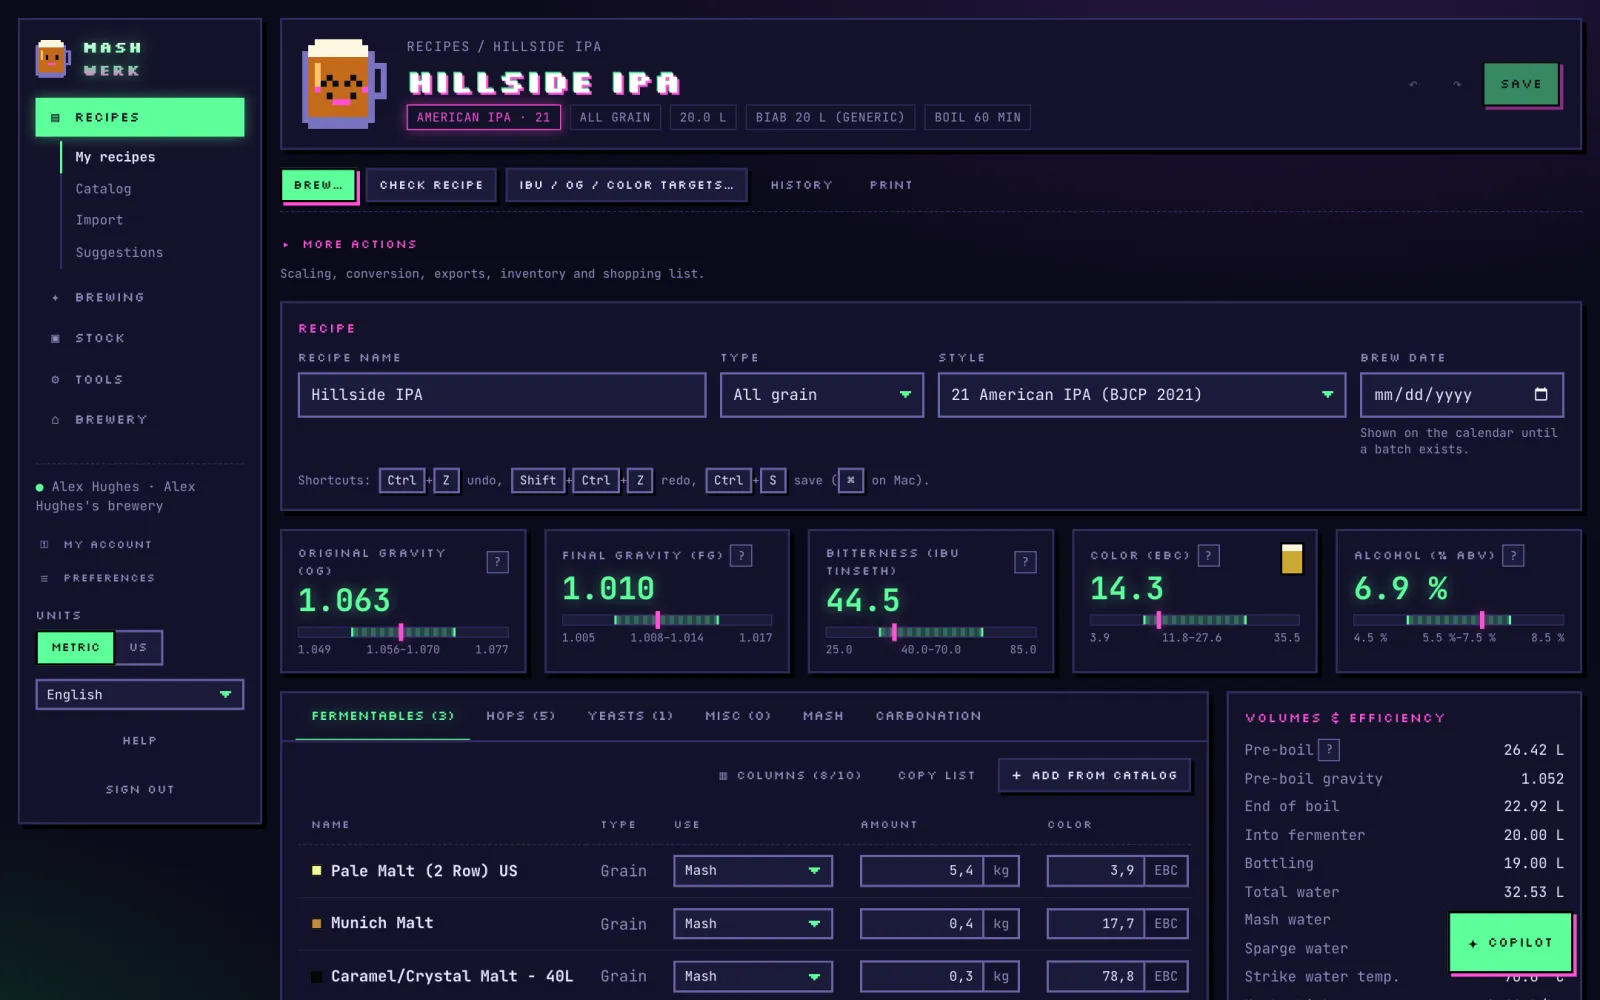Click the Stock box icon in sidebar
This screenshot has width=1600, height=1000.
[55, 338]
